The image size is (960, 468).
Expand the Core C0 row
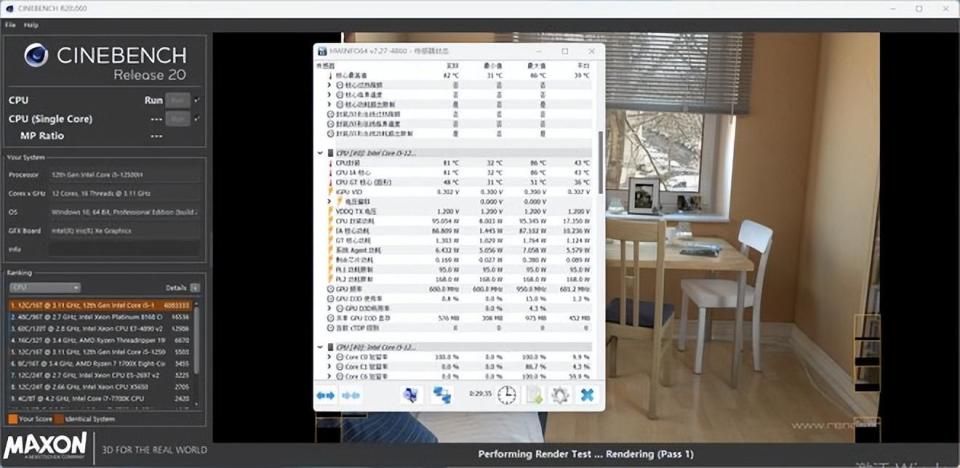330,357
